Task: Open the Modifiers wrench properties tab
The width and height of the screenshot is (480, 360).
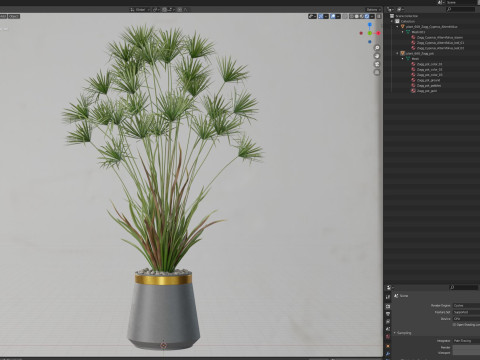Action: pyautogui.click(x=388, y=354)
